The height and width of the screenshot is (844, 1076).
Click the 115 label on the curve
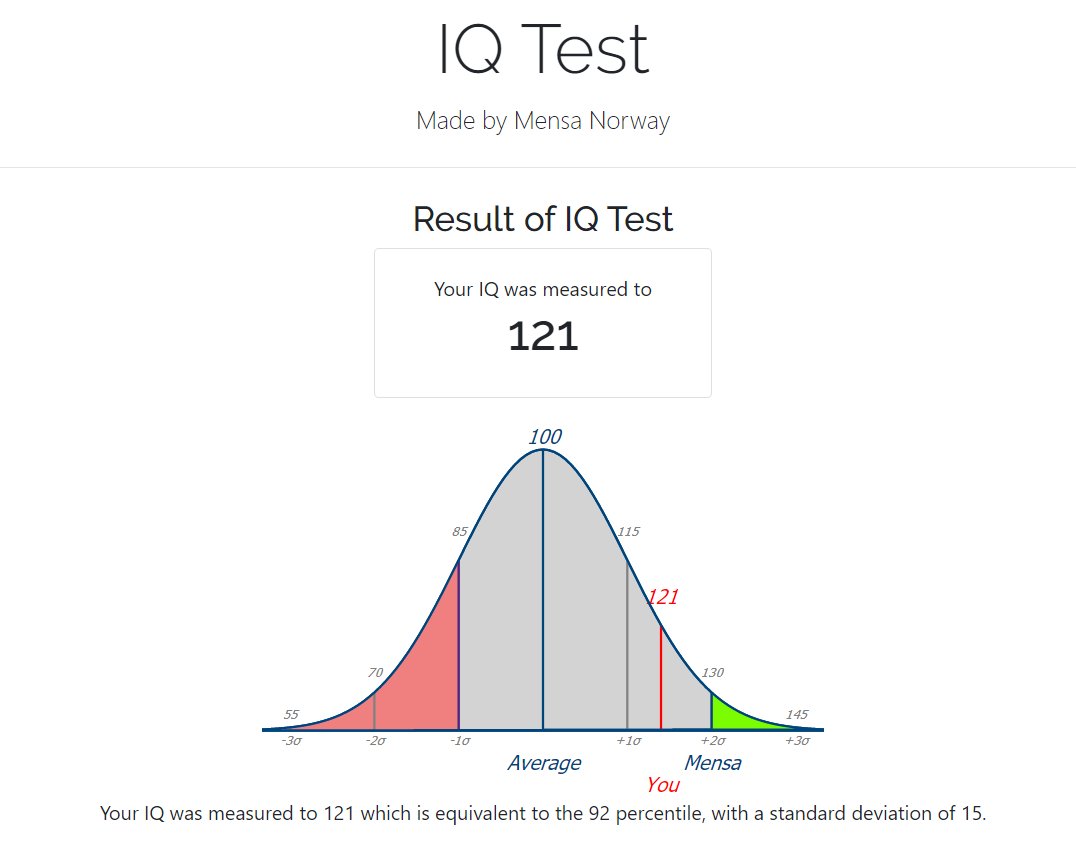[x=628, y=532]
